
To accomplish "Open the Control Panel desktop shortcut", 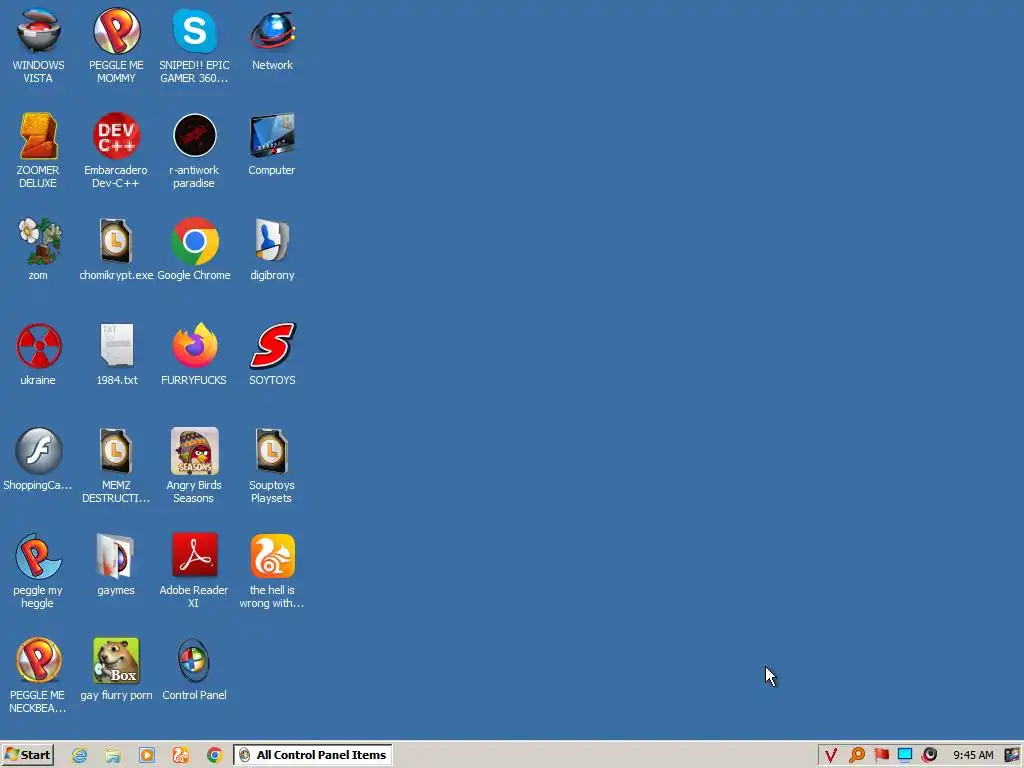I will pyautogui.click(x=194, y=669).
